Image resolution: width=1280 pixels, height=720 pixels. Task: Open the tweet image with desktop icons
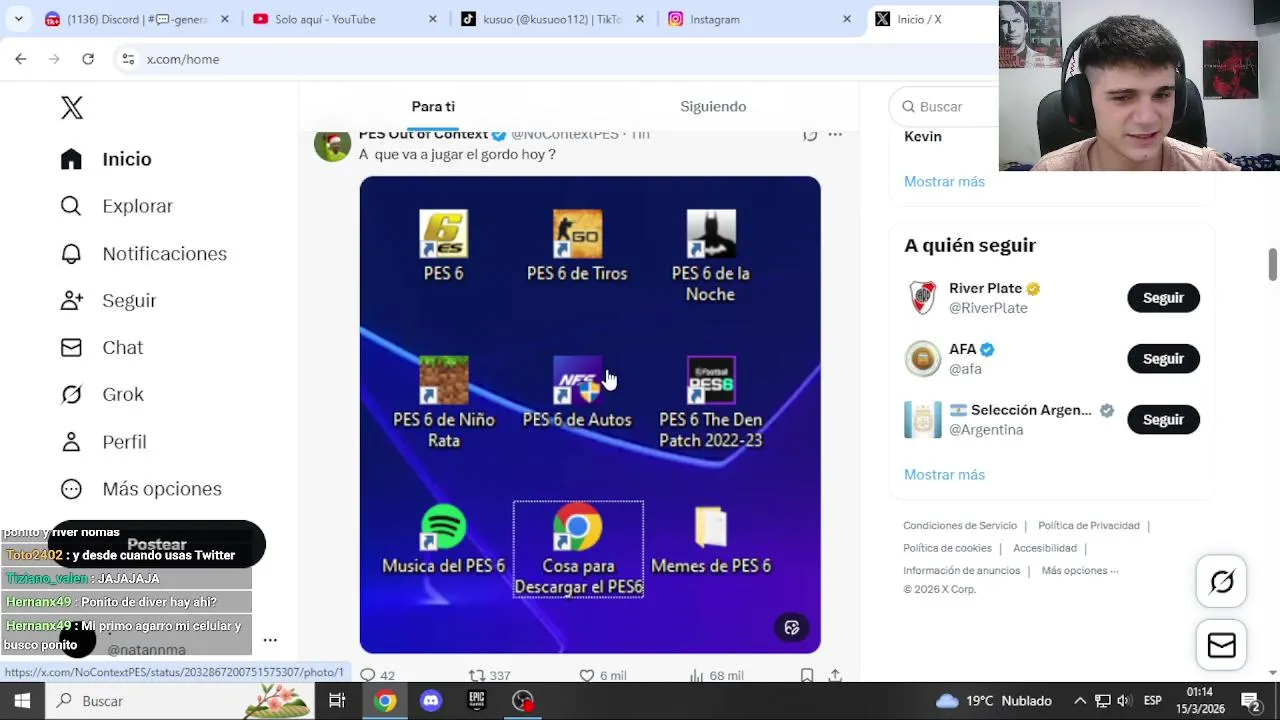(590, 415)
